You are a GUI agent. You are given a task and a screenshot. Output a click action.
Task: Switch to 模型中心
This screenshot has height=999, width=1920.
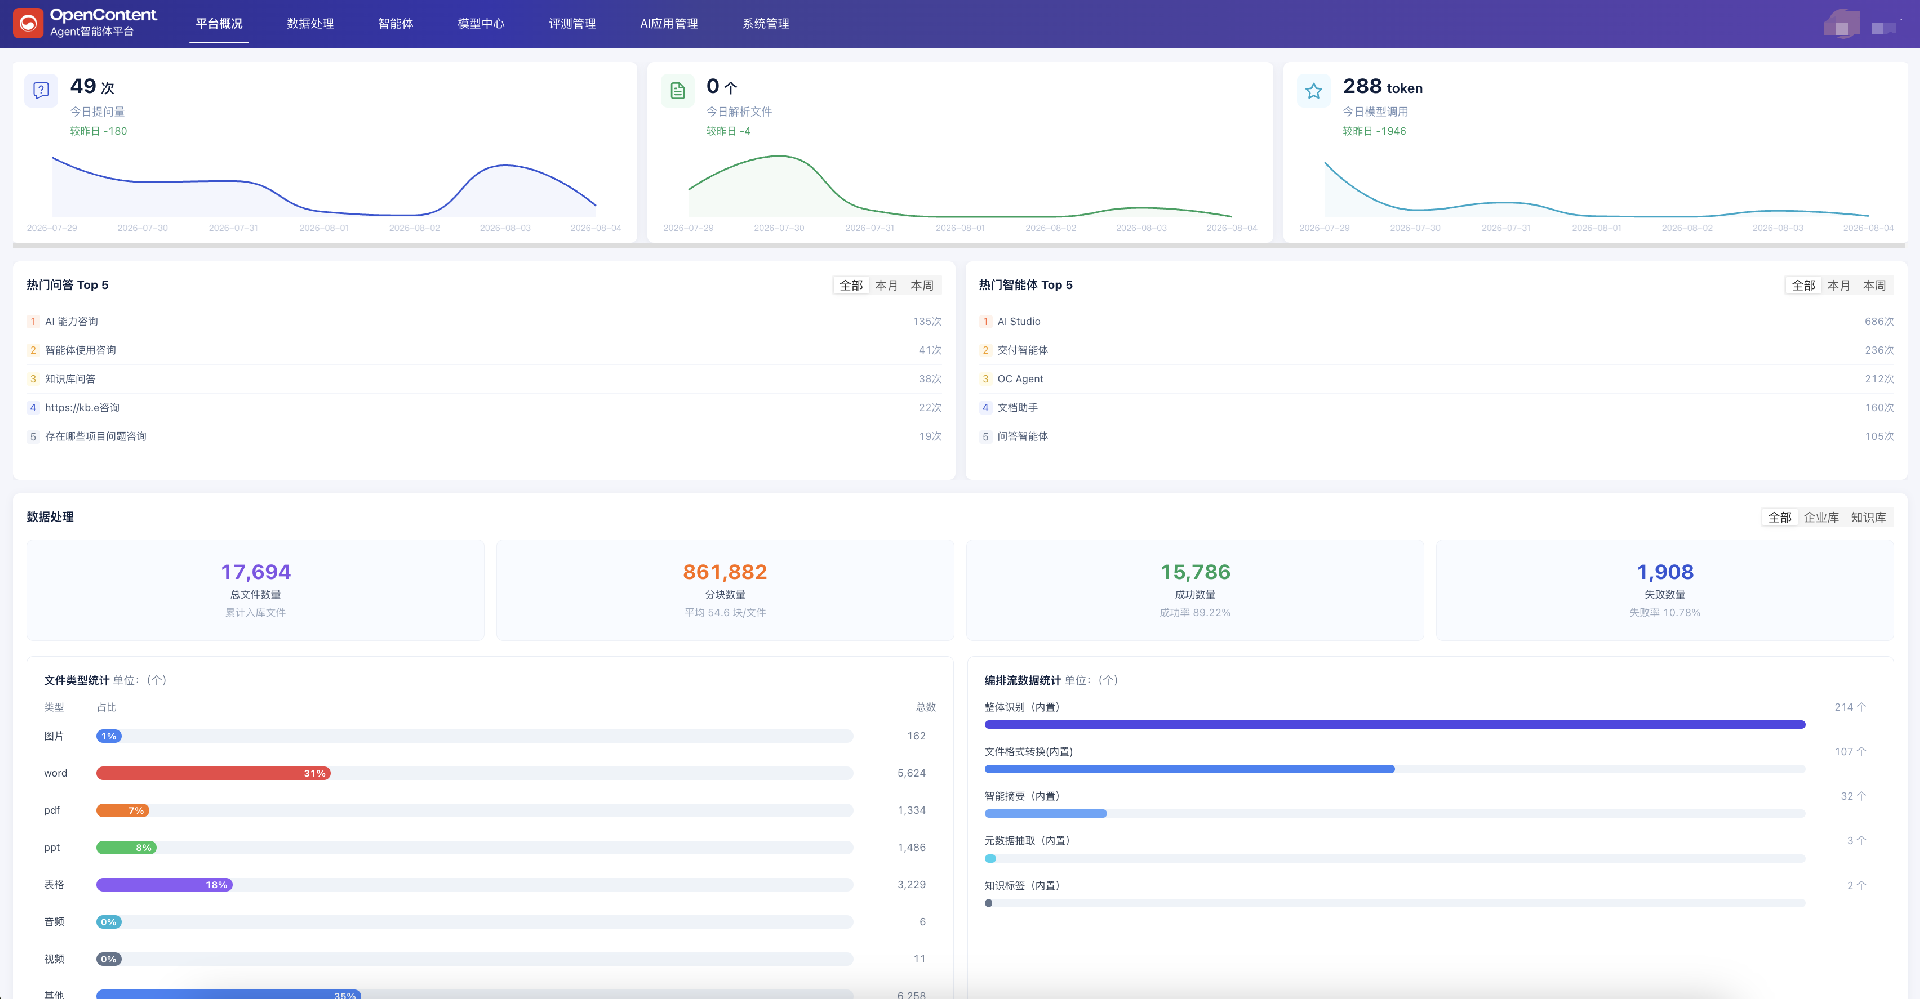click(481, 24)
